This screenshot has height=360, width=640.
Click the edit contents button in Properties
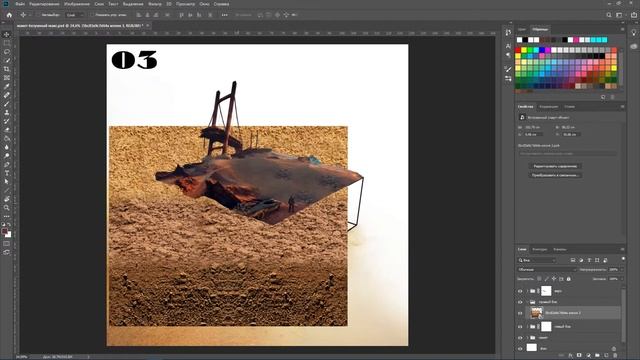(x=555, y=167)
